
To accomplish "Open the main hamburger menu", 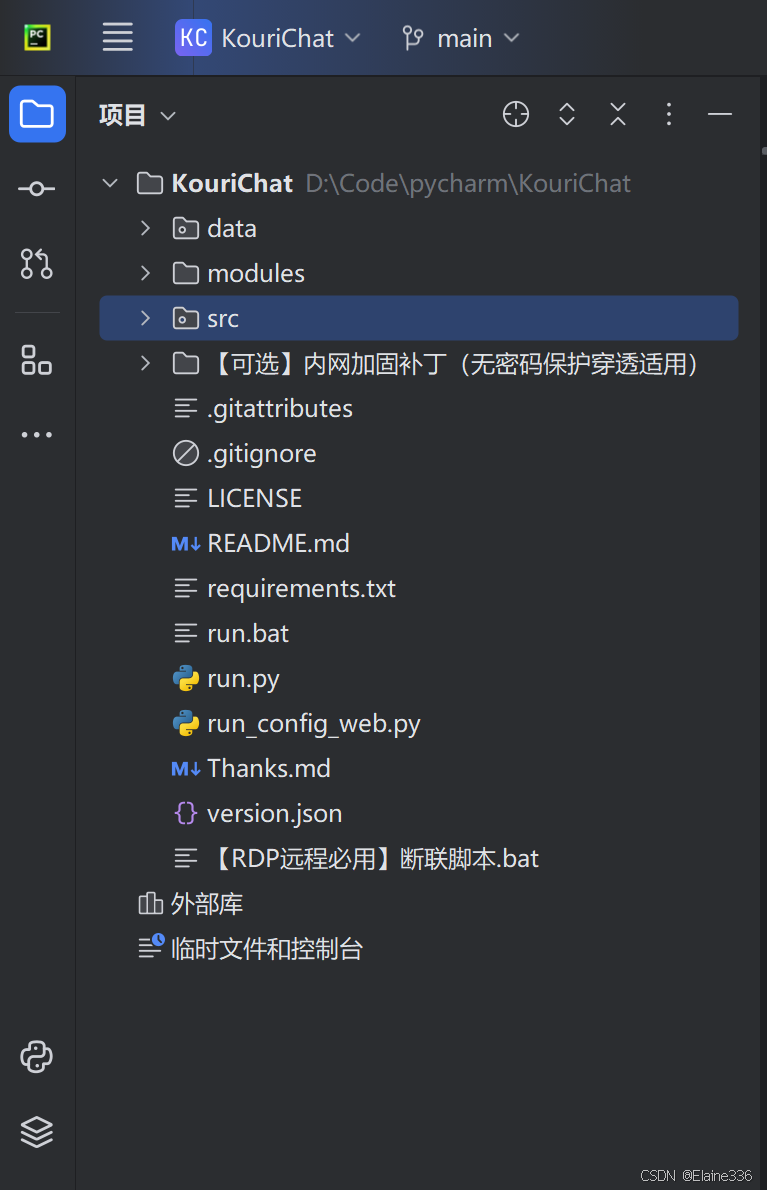I will tap(117, 37).
